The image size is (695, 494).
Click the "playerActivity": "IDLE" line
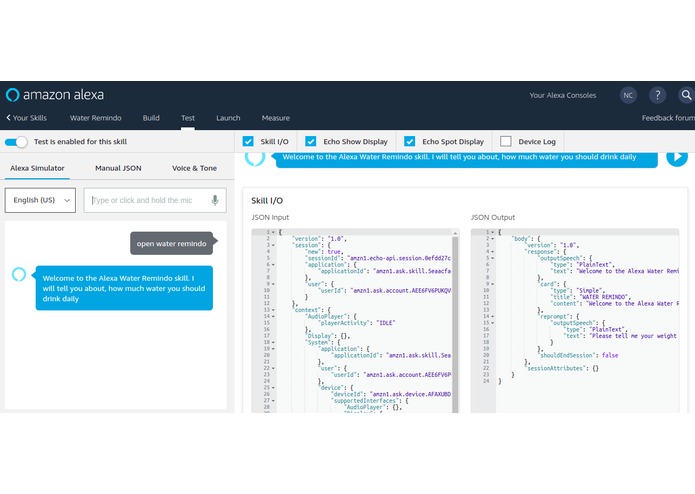[x=356, y=323]
